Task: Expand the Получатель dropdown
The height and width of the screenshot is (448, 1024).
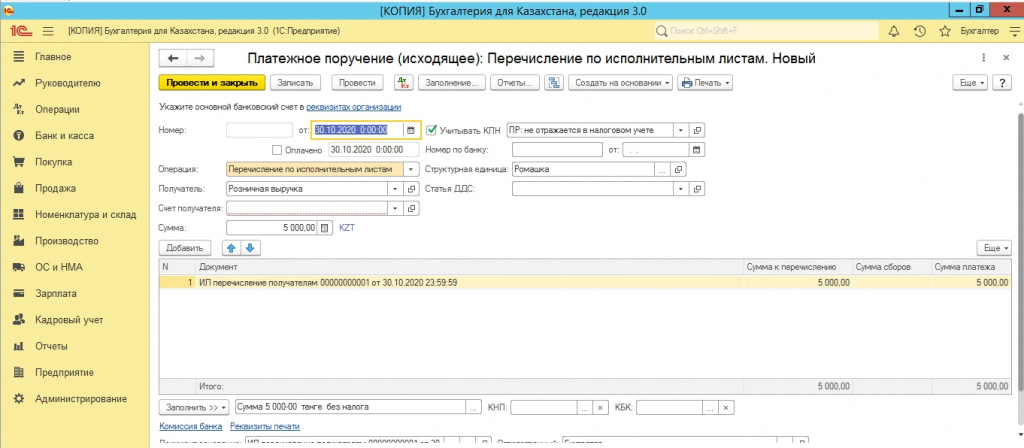Action: [x=394, y=189]
